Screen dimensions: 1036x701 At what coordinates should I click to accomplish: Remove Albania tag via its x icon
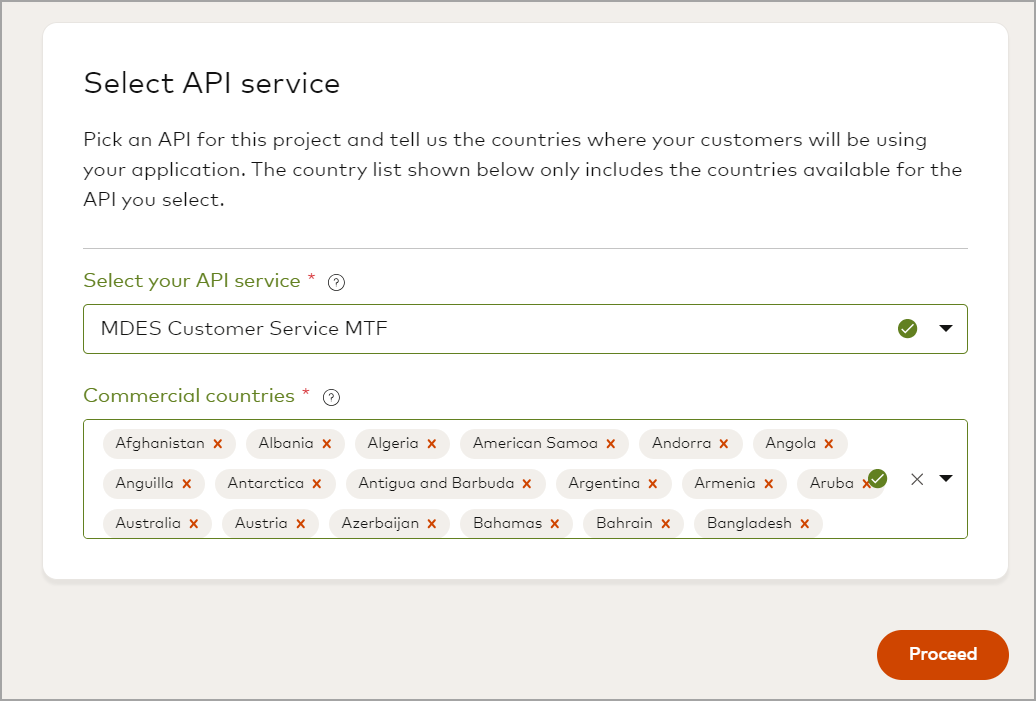coord(326,444)
